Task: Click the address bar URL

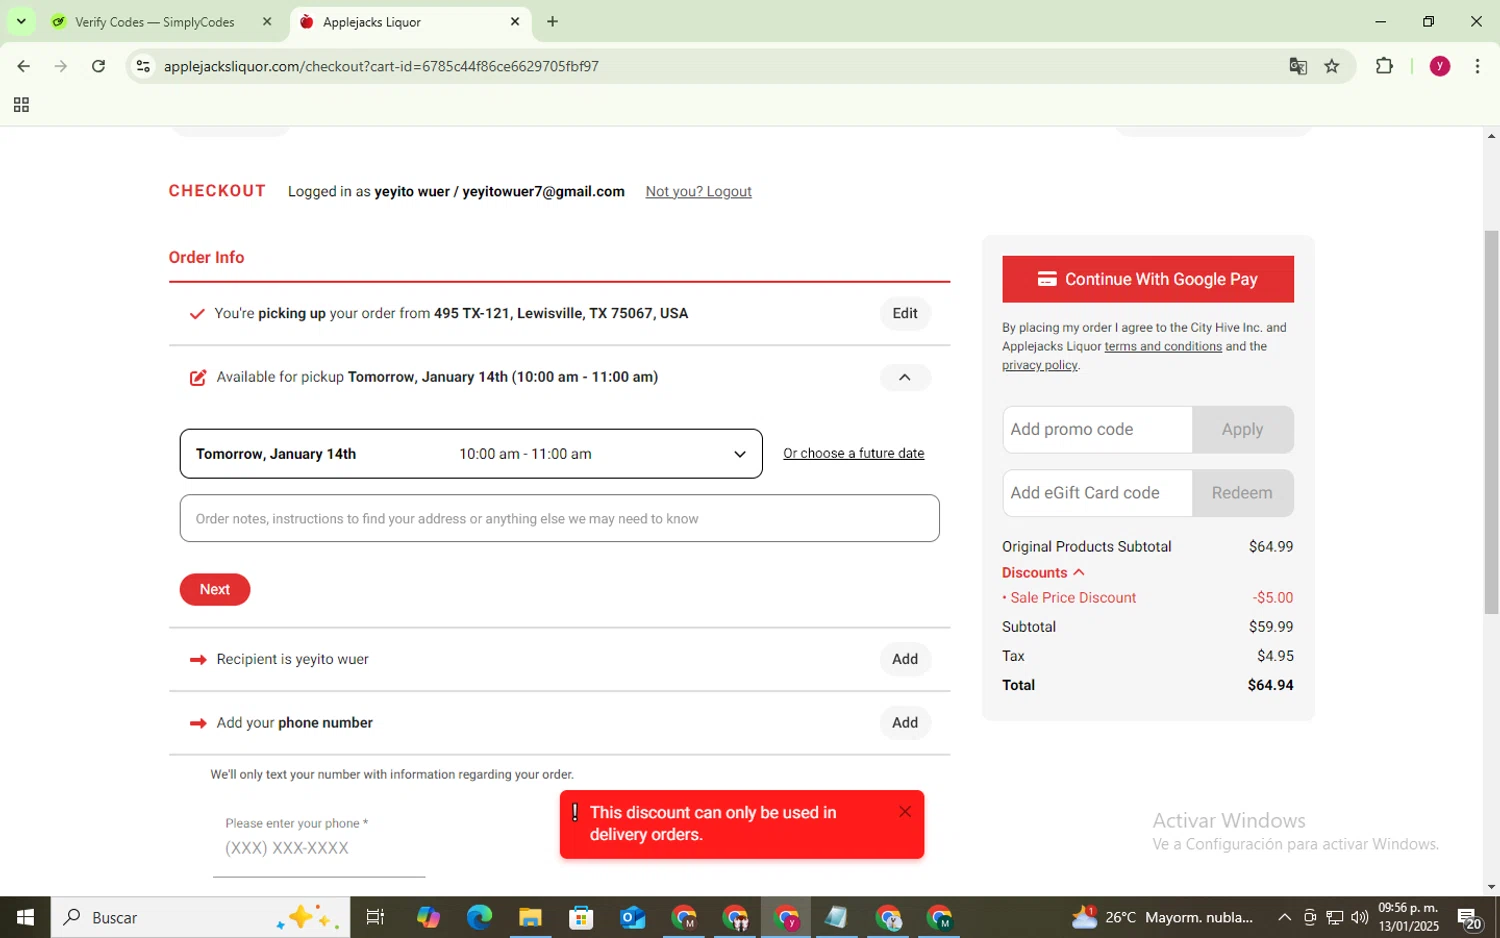Action: point(381,66)
